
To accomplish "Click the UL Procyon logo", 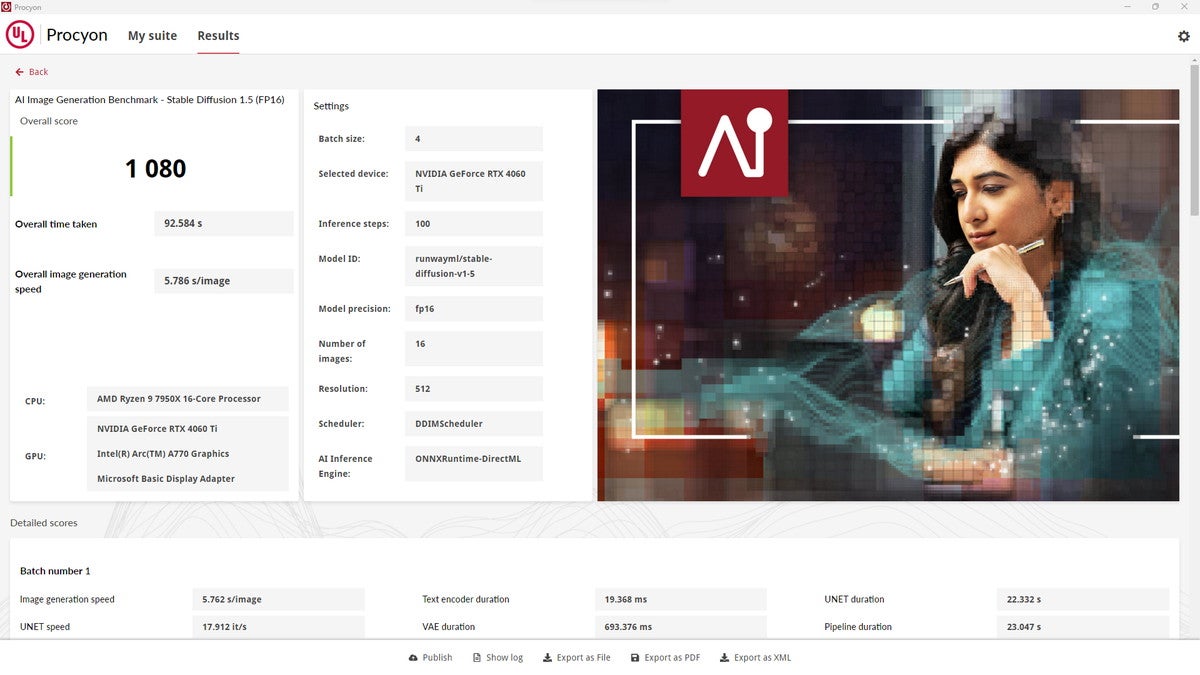I will (19, 34).
